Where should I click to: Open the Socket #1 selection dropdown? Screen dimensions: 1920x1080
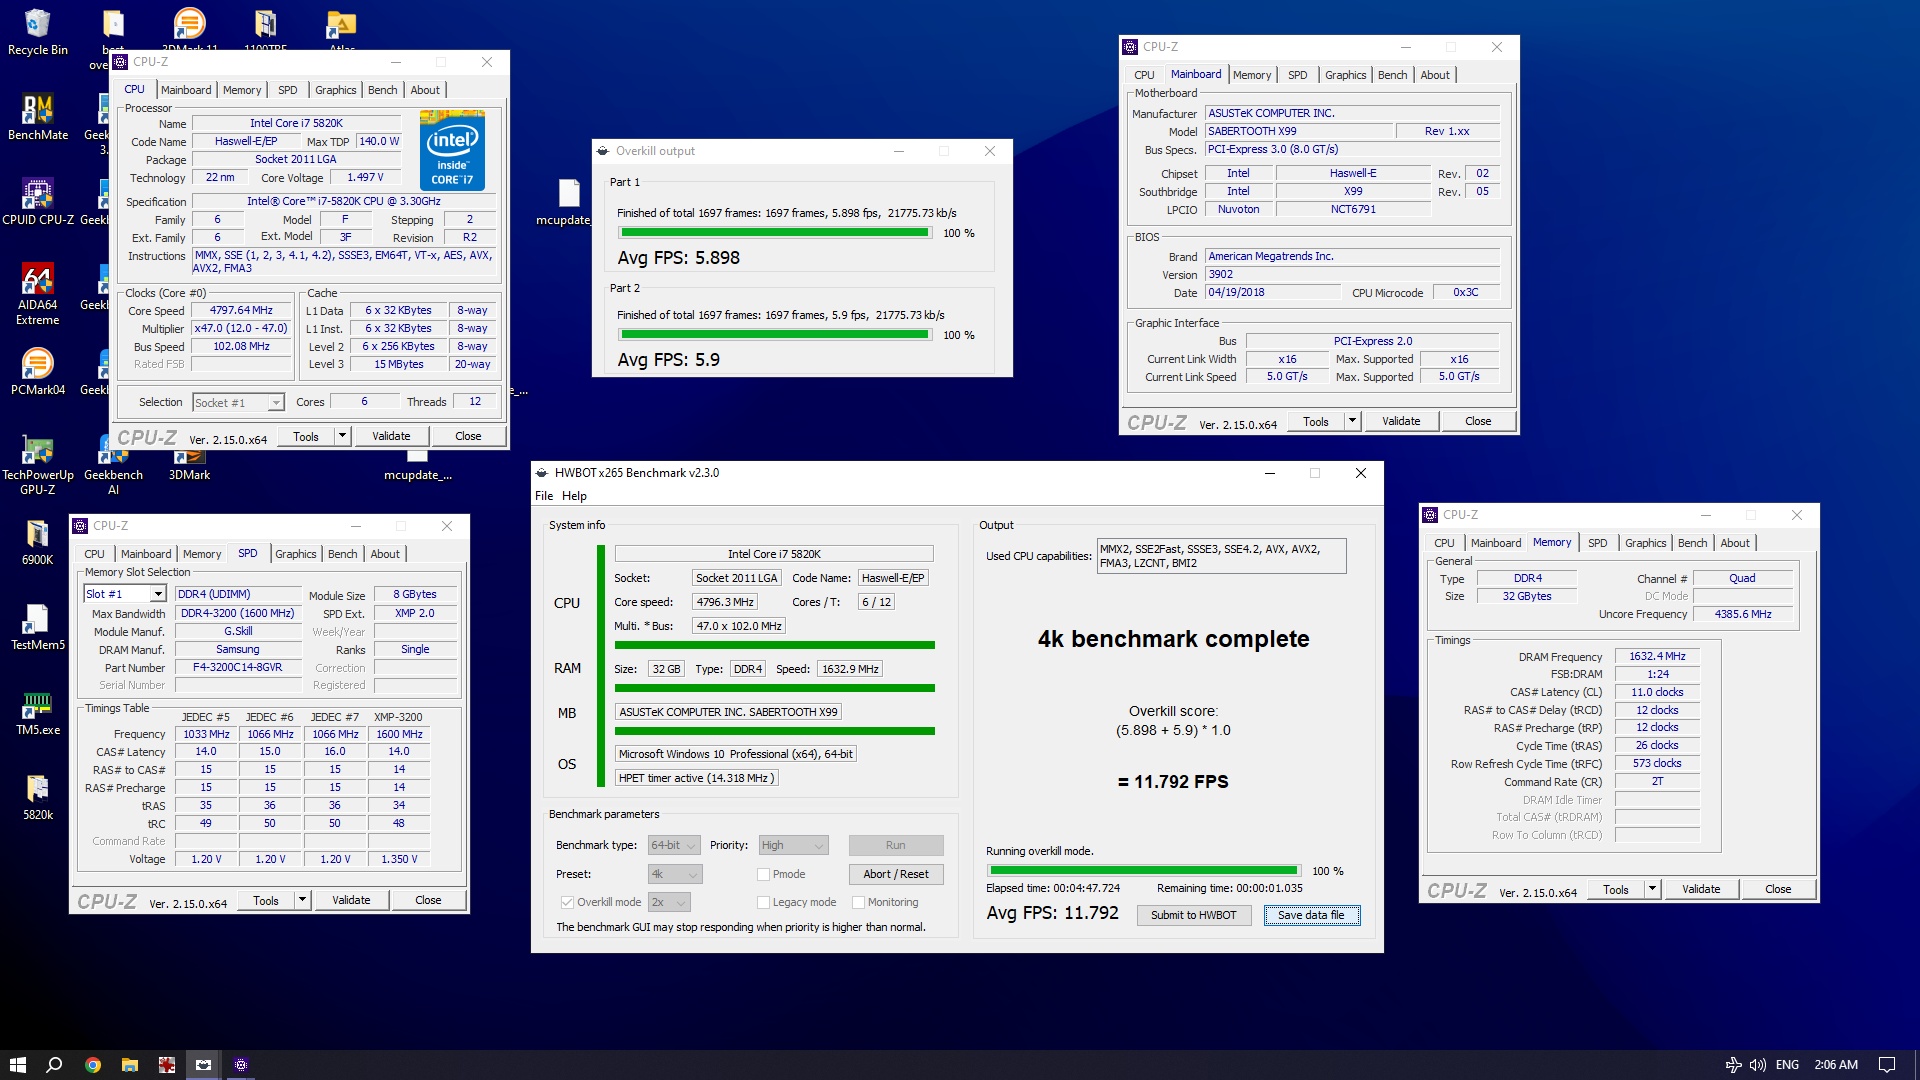click(x=238, y=402)
